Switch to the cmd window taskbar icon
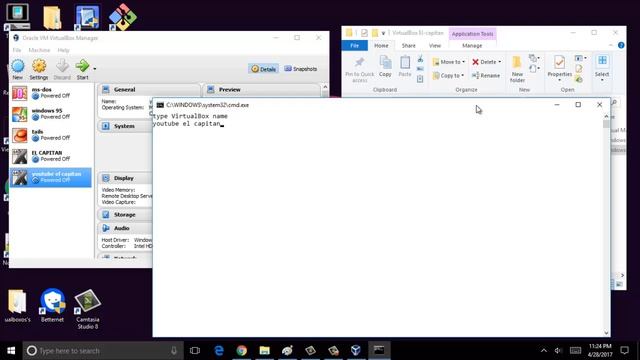The image size is (640, 360). click(x=379, y=351)
